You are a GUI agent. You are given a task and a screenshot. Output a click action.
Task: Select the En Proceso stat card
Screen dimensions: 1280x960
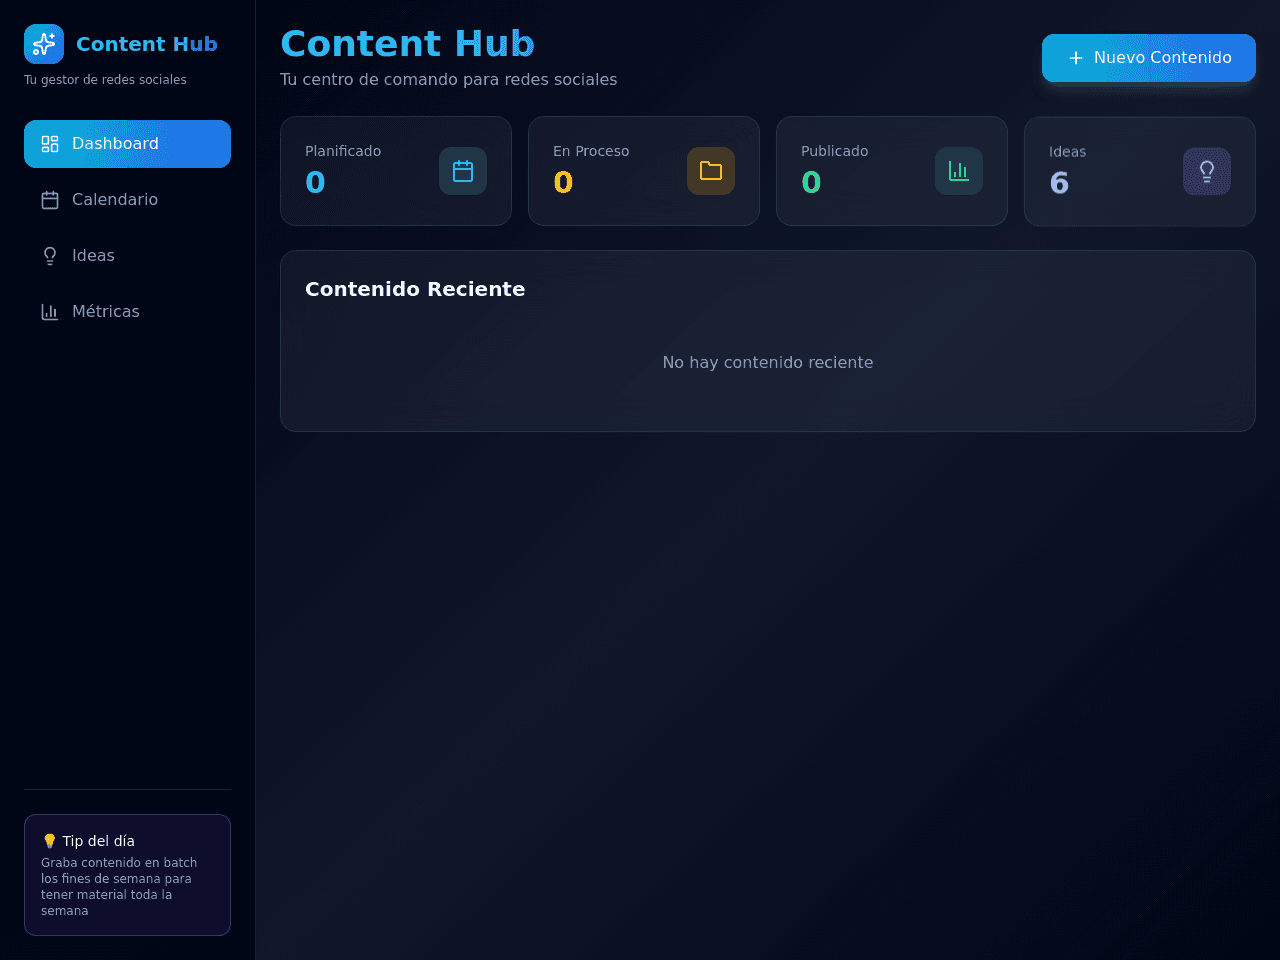point(644,171)
